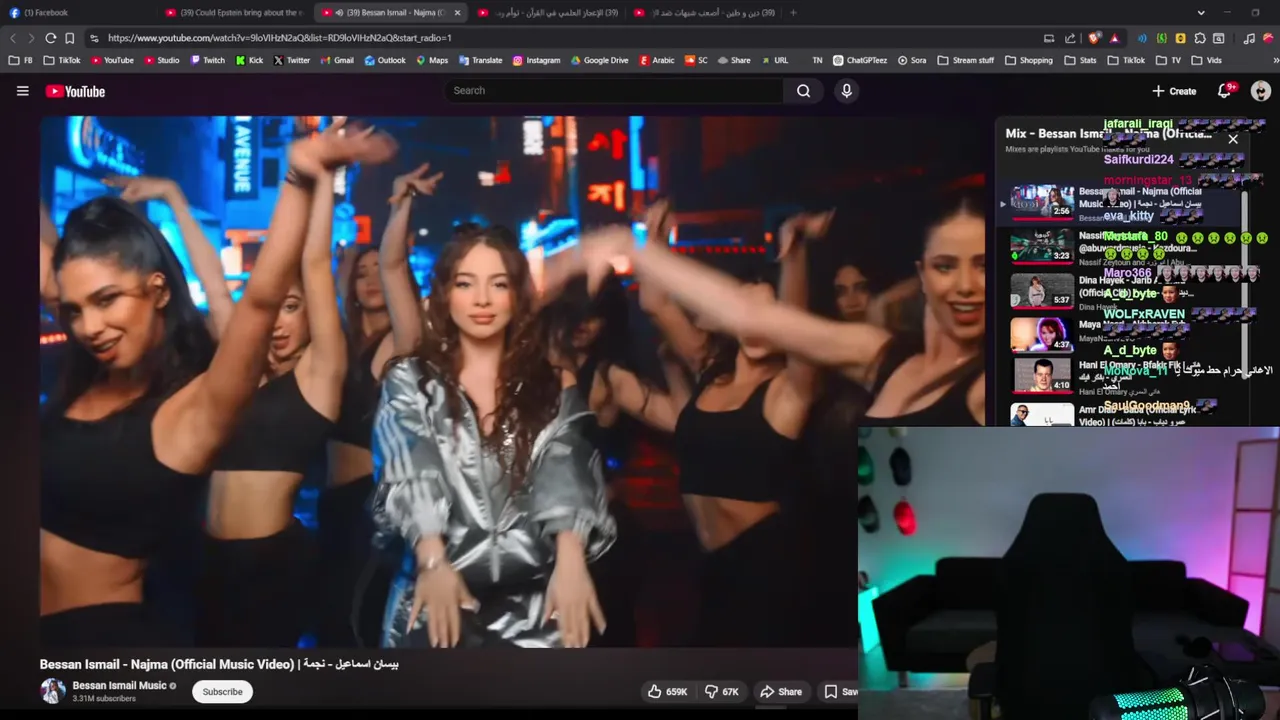Viewport: 1280px width, 720px height.
Task: Go forward with the browser forward arrow
Action: pyautogui.click(x=31, y=38)
